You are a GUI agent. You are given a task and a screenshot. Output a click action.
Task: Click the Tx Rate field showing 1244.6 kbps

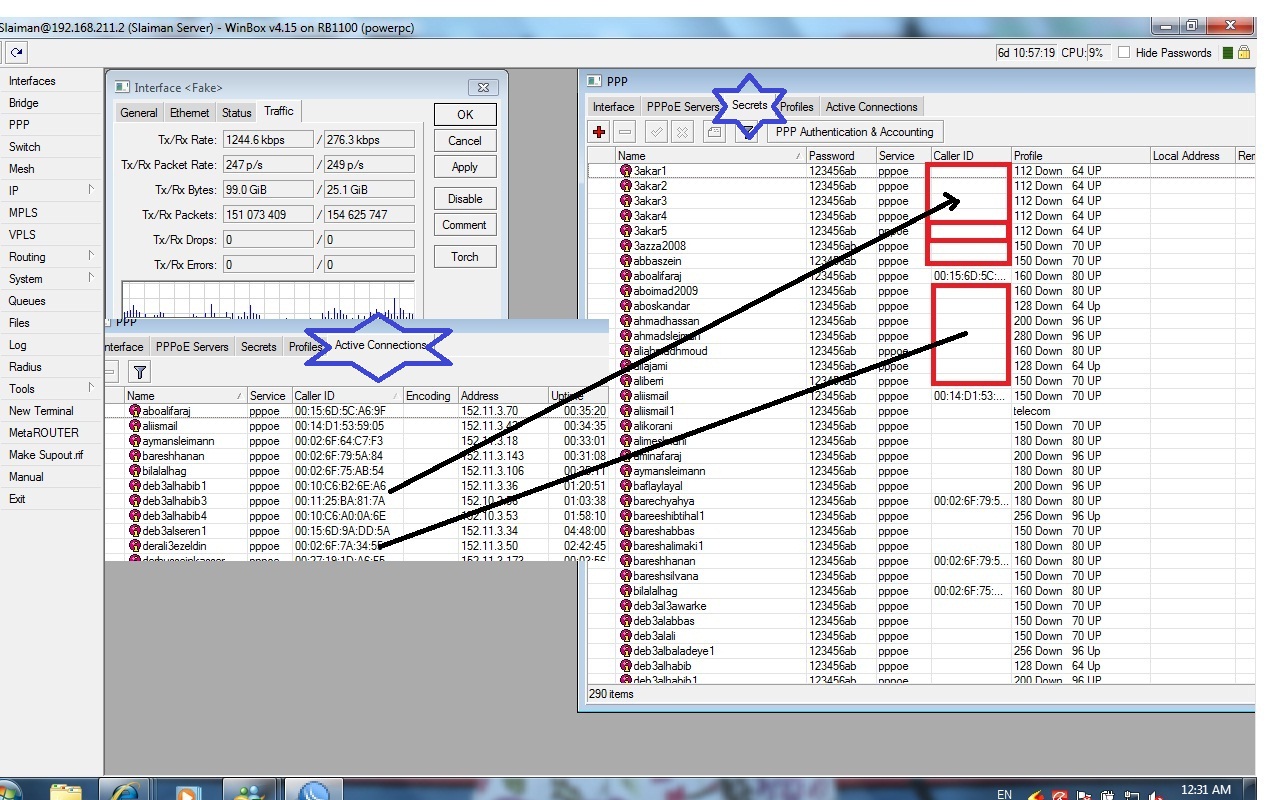pyautogui.click(x=268, y=140)
